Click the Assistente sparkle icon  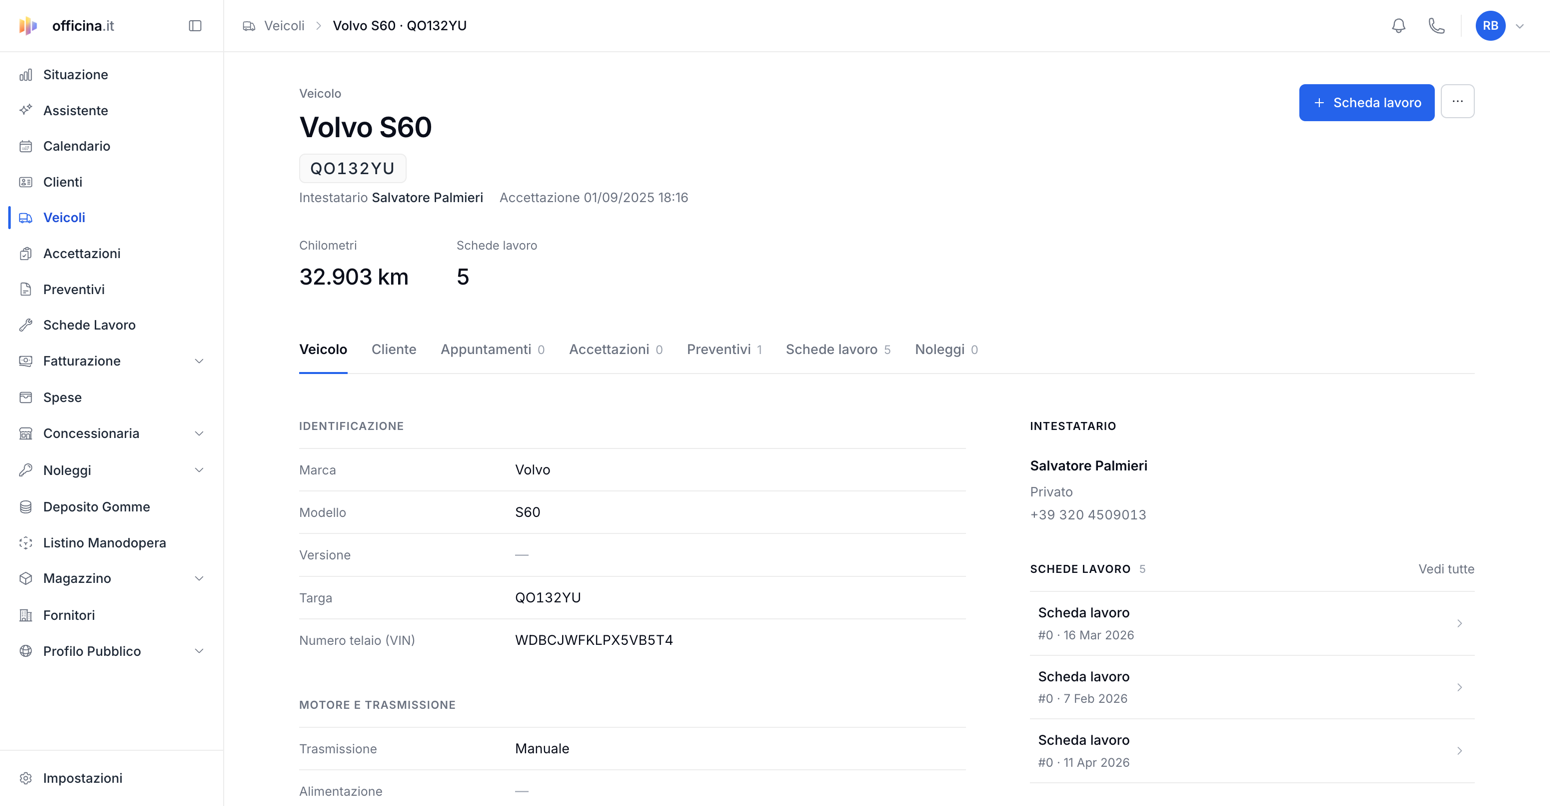pyautogui.click(x=26, y=111)
